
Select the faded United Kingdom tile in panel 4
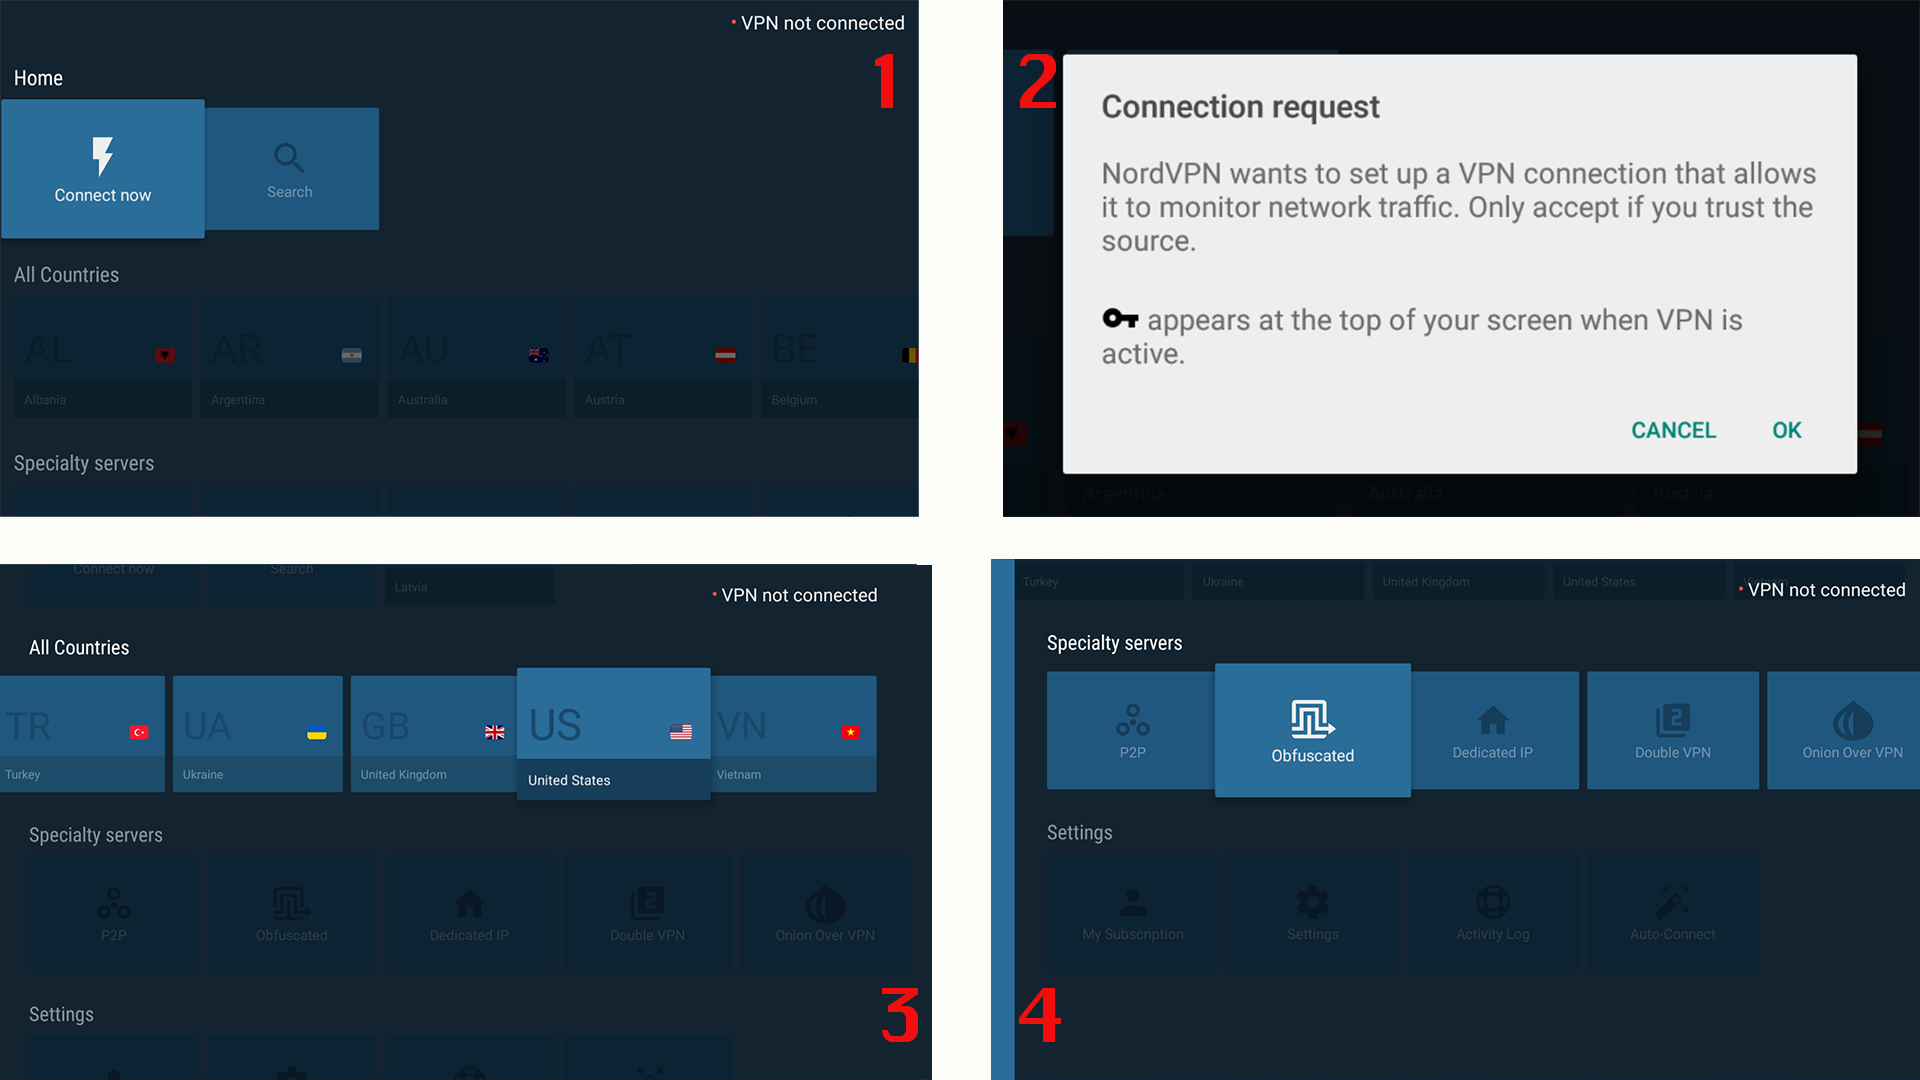[1458, 581]
